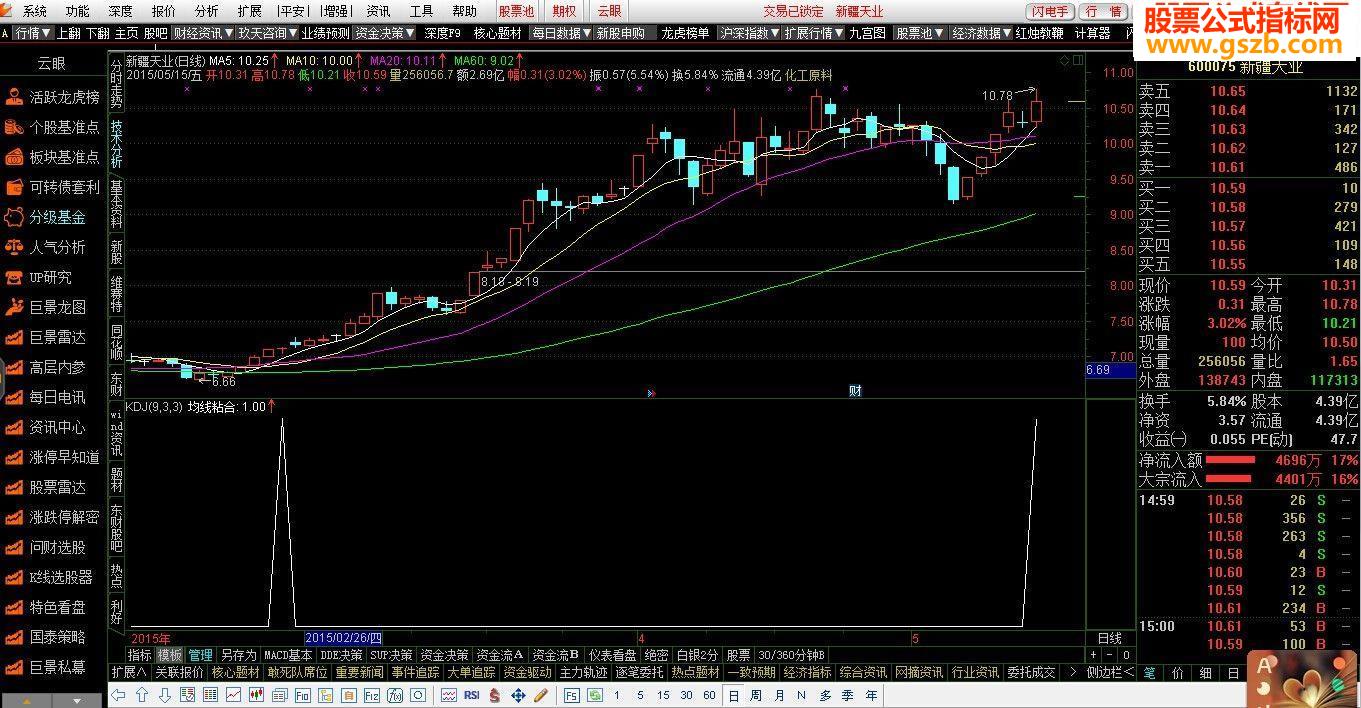Open the 资金决策 dropdown in top toolbar
The width and height of the screenshot is (1361, 708).
pos(384,33)
